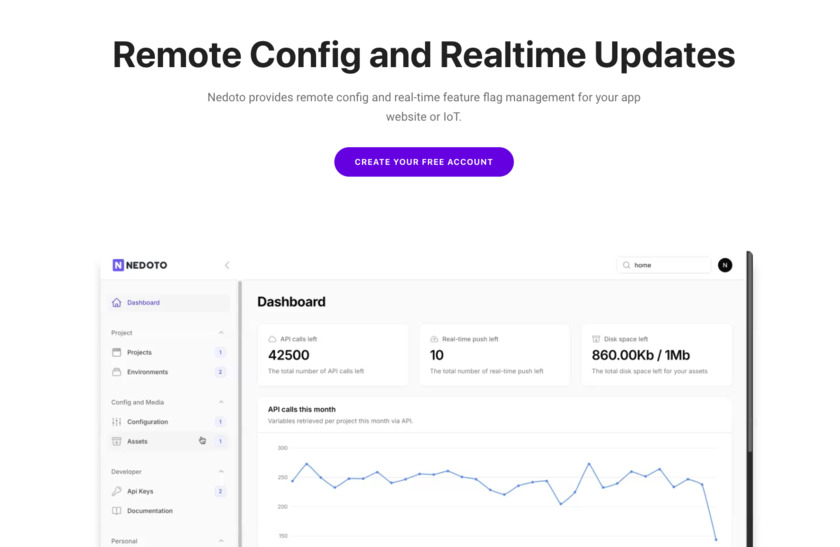Click the Remote Config and Realtime Updates headline

[424, 55]
